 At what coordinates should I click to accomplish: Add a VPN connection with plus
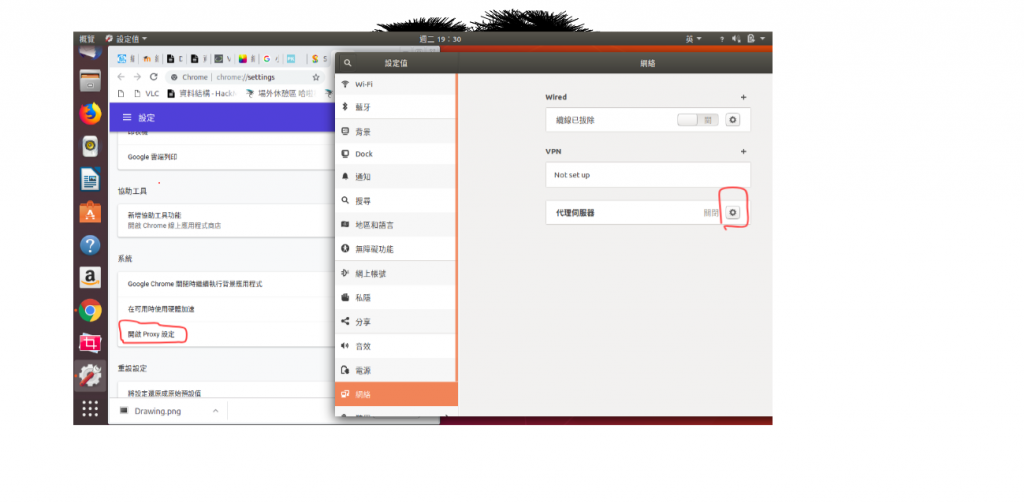[x=743, y=152]
